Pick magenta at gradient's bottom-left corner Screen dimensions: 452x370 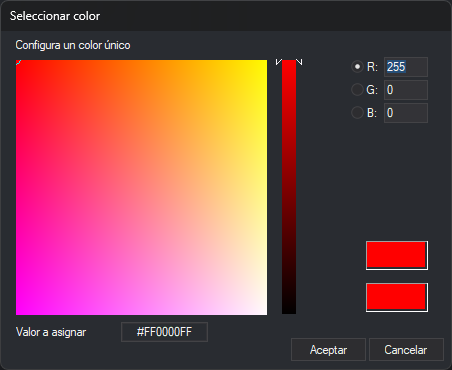(18, 313)
